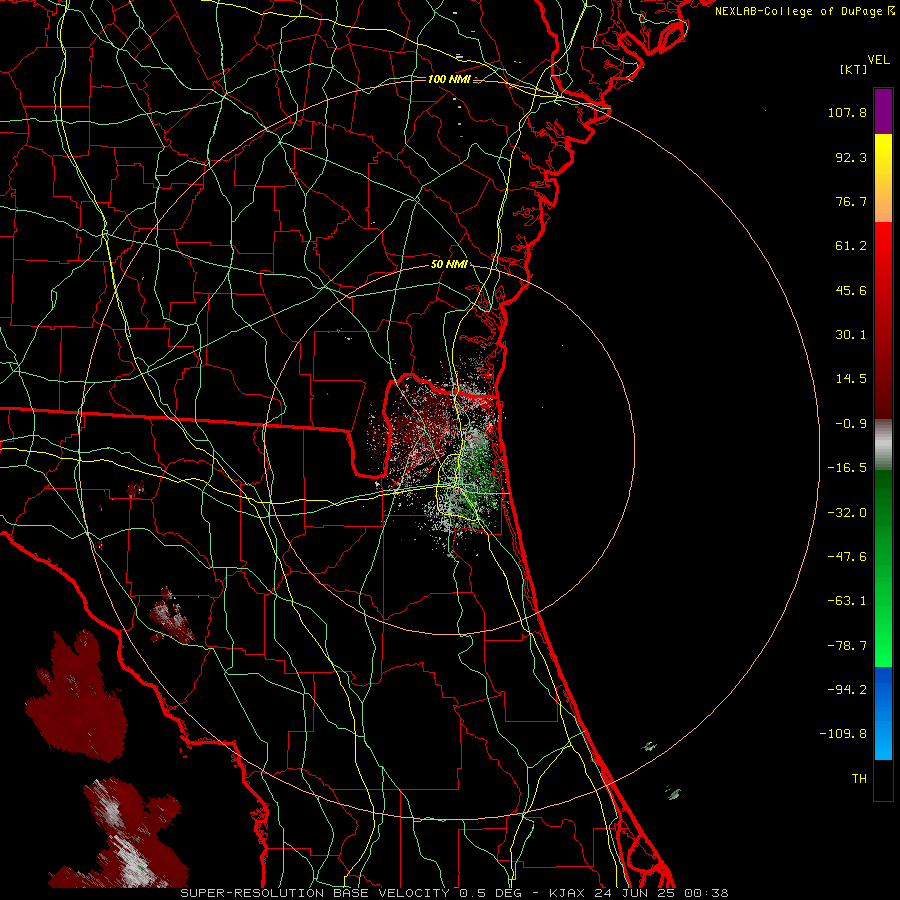Pick the yellow-orange segment of the color bar
900x900 pixels.
click(x=883, y=178)
